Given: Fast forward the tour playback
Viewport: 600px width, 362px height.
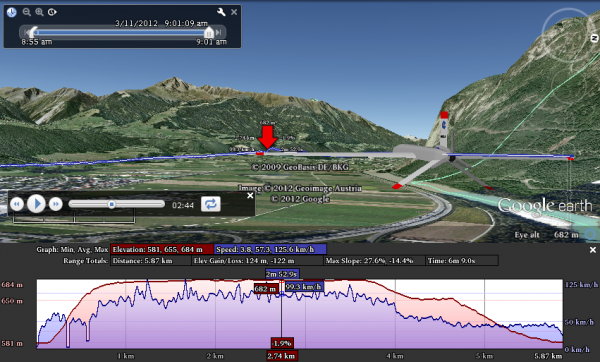Looking at the screenshot, I should [x=55, y=204].
